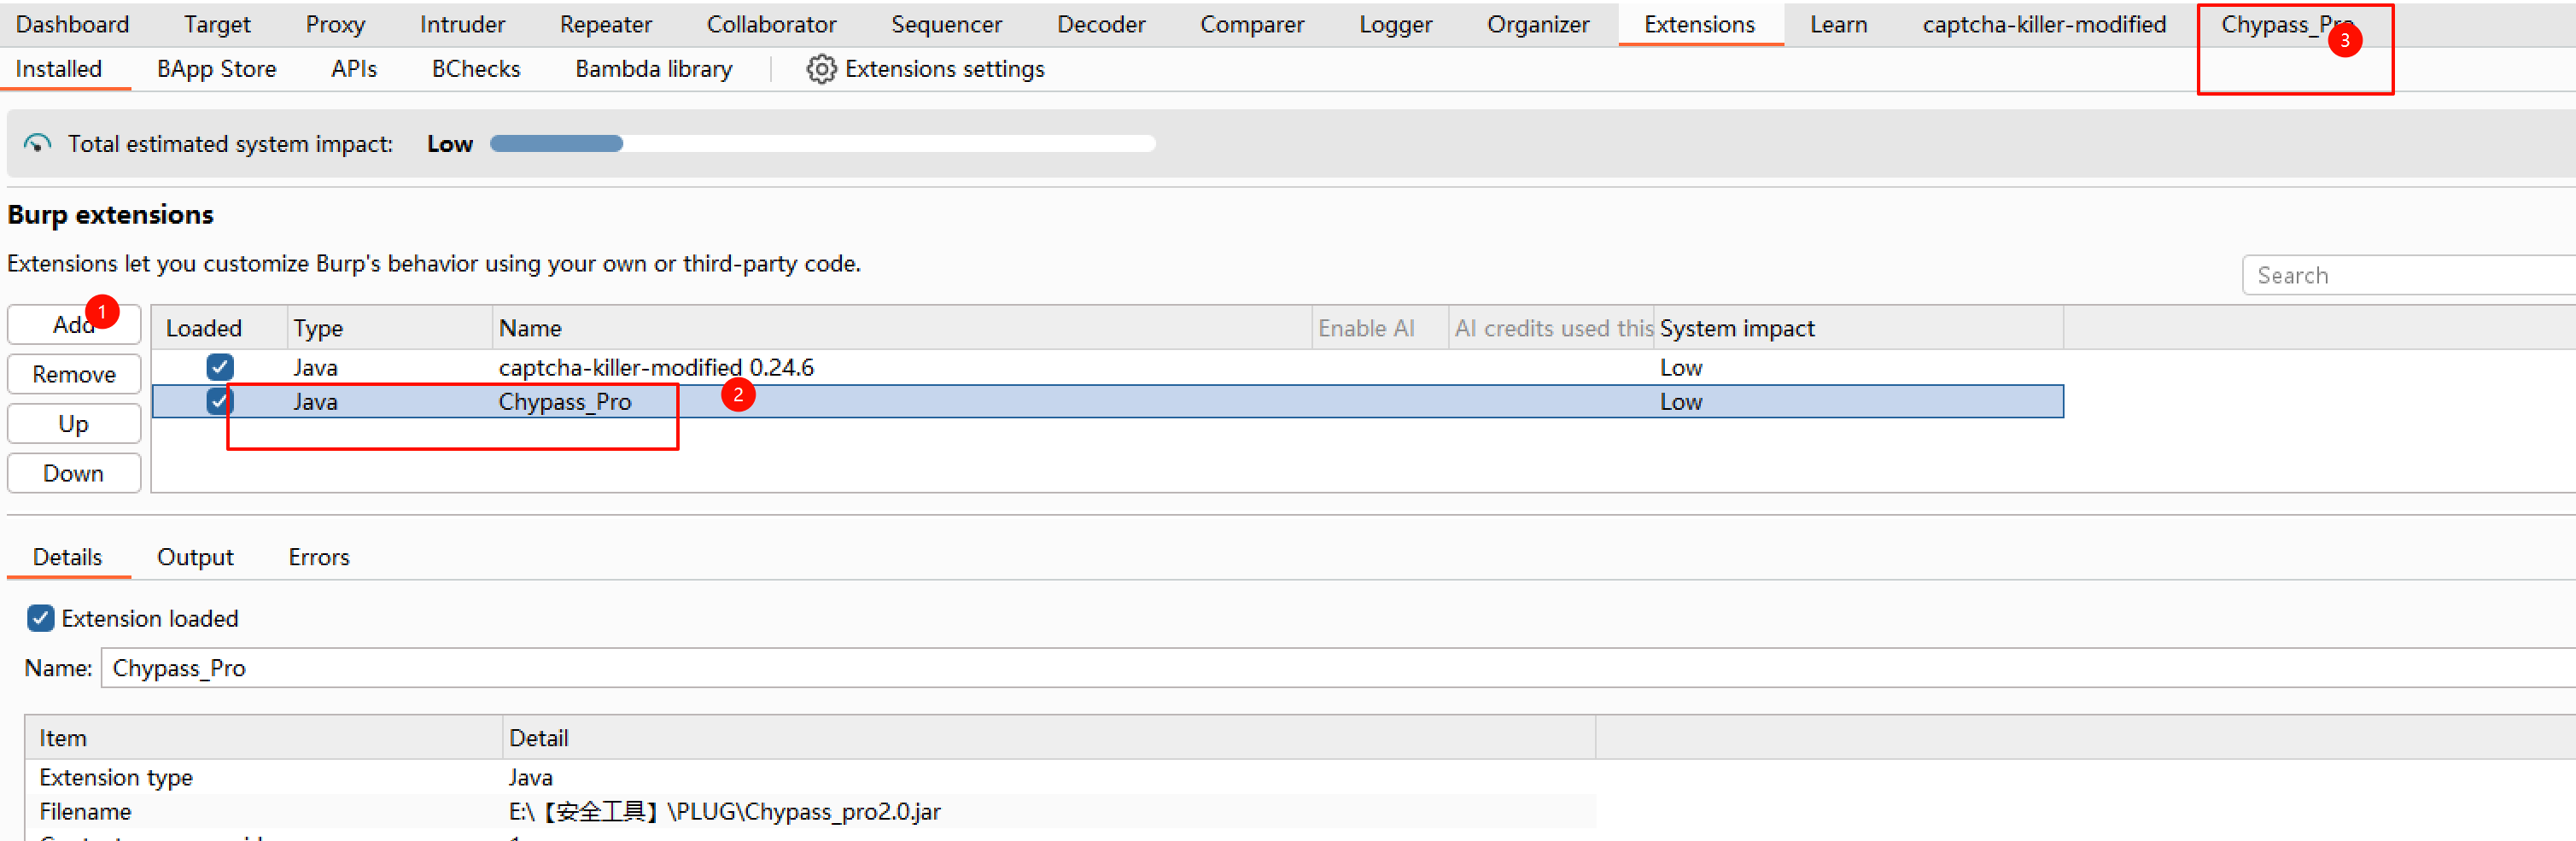Switch to the APIs sub-tab

[x=354, y=69]
